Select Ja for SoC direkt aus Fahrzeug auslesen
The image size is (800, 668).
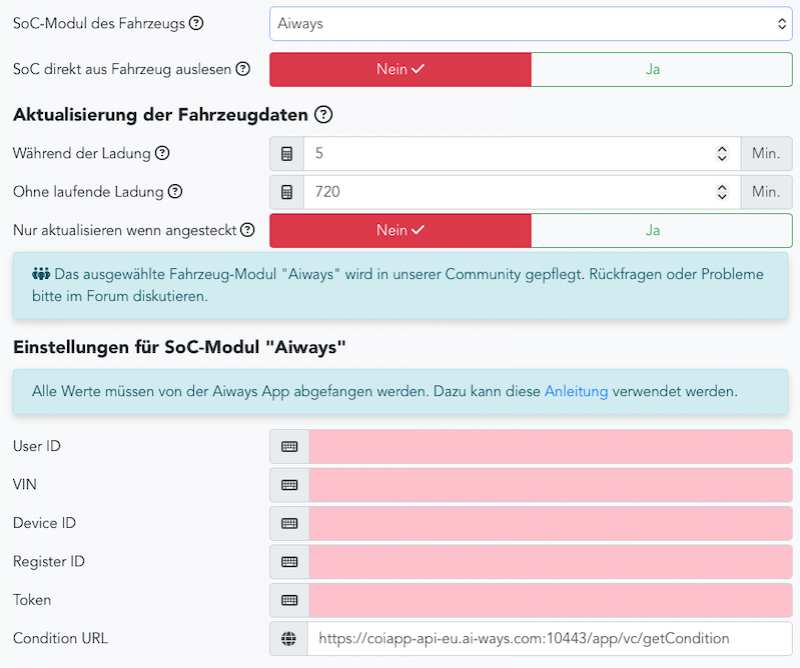(x=661, y=70)
